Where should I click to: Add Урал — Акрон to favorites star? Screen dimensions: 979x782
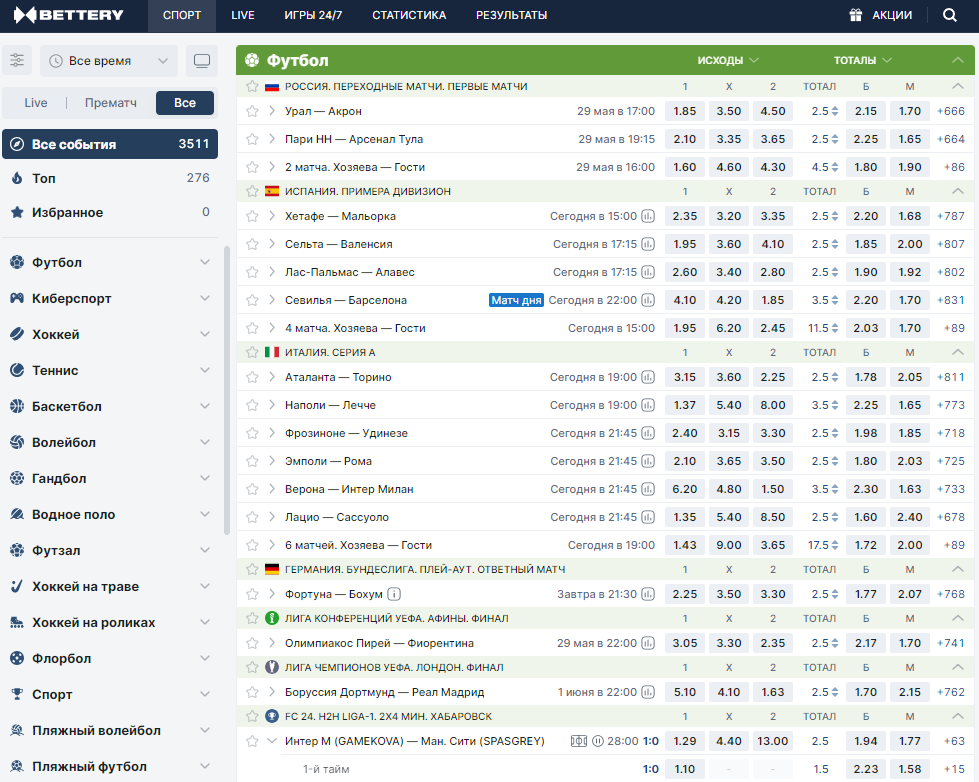coord(252,111)
